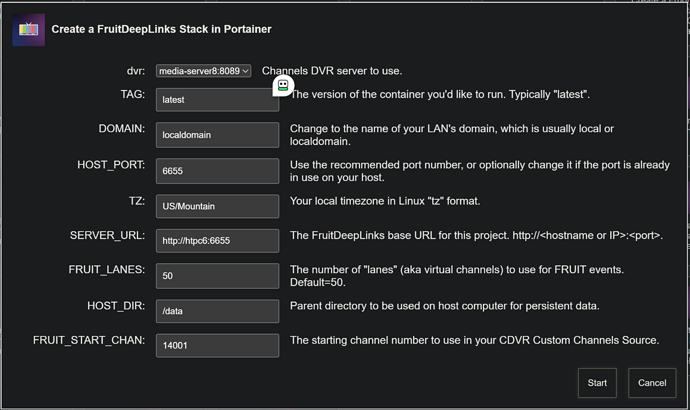Open the dvr server dropdown
690x410 pixels.
(203, 71)
